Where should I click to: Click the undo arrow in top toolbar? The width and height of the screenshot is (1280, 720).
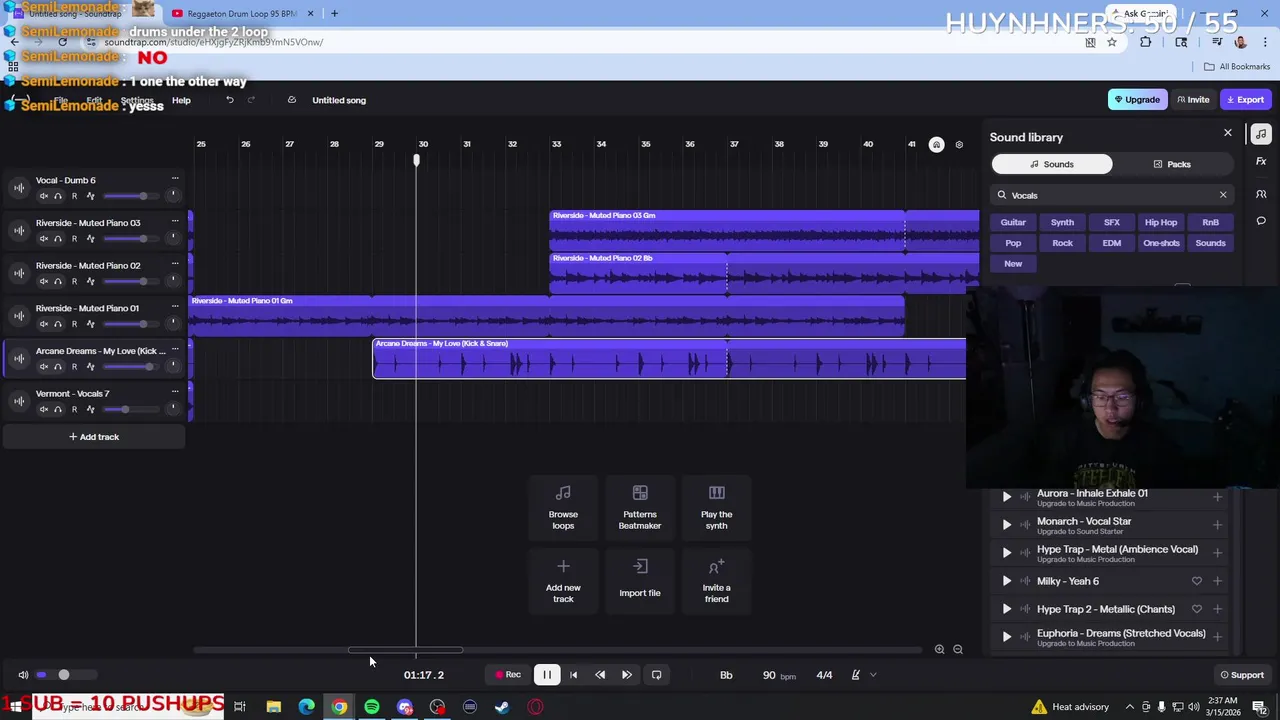tap(229, 100)
